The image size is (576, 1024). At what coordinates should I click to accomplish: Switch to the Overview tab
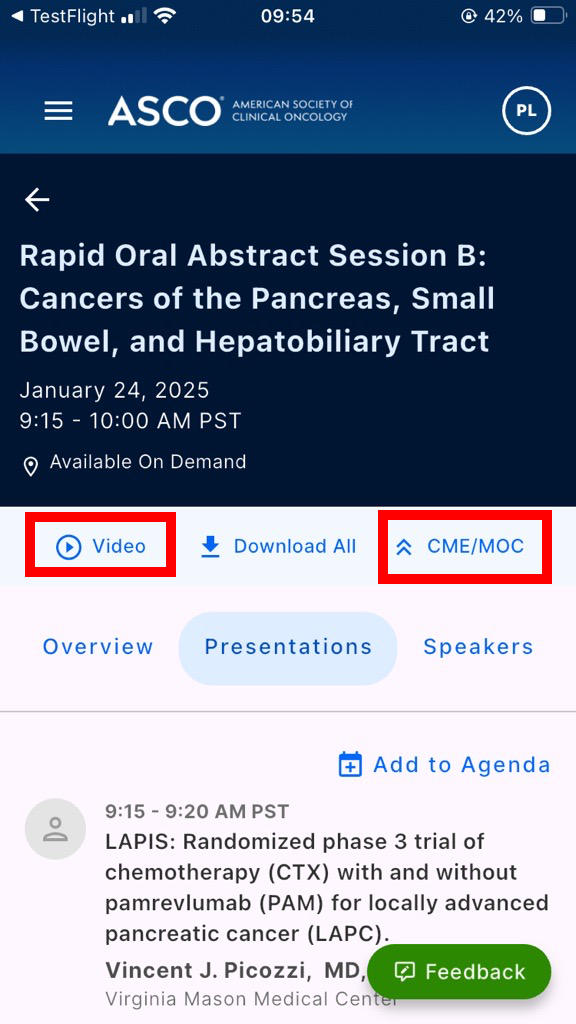tap(97, 647)
